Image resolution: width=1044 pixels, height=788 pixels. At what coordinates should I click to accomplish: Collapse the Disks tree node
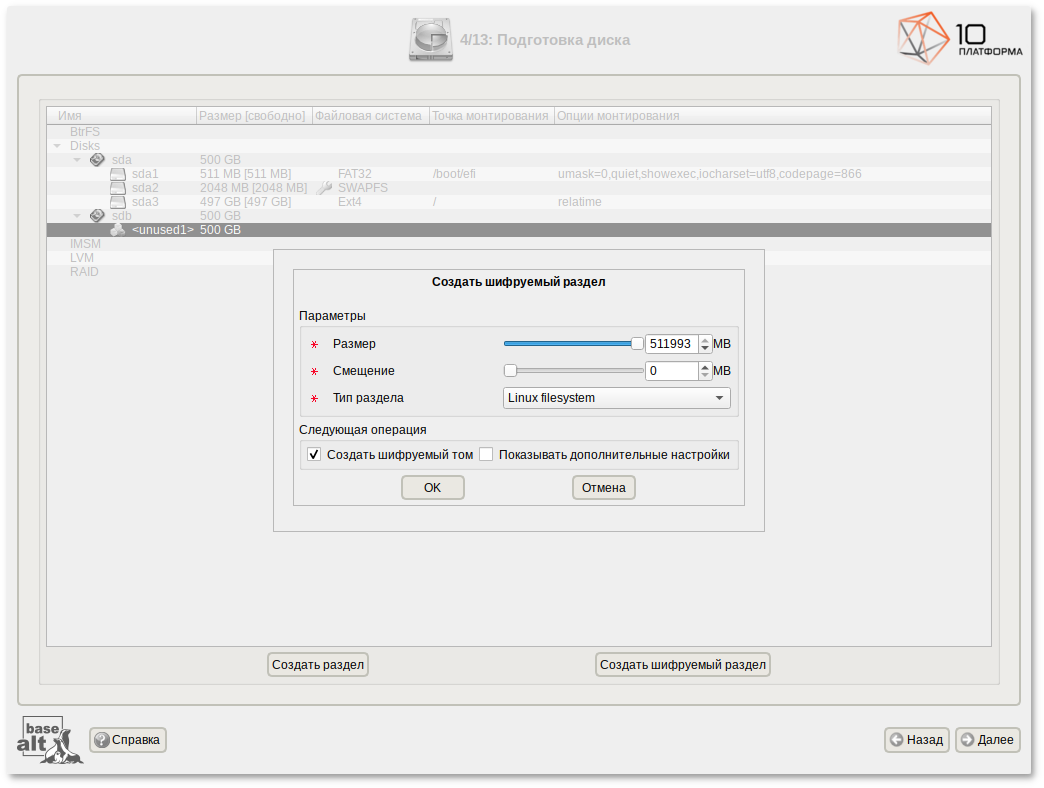coord(57,146)
